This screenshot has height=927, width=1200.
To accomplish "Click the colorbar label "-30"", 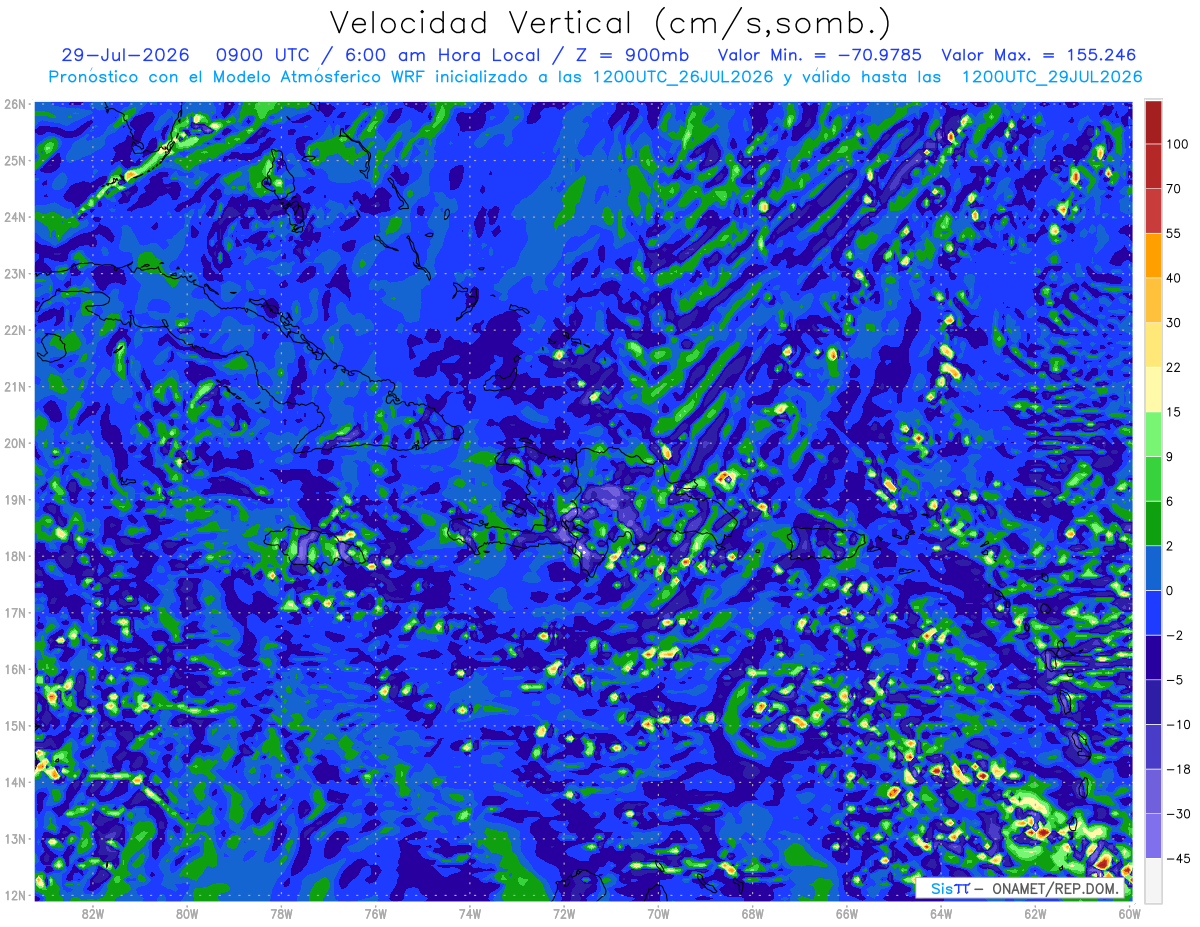I will coord(1178,813).
